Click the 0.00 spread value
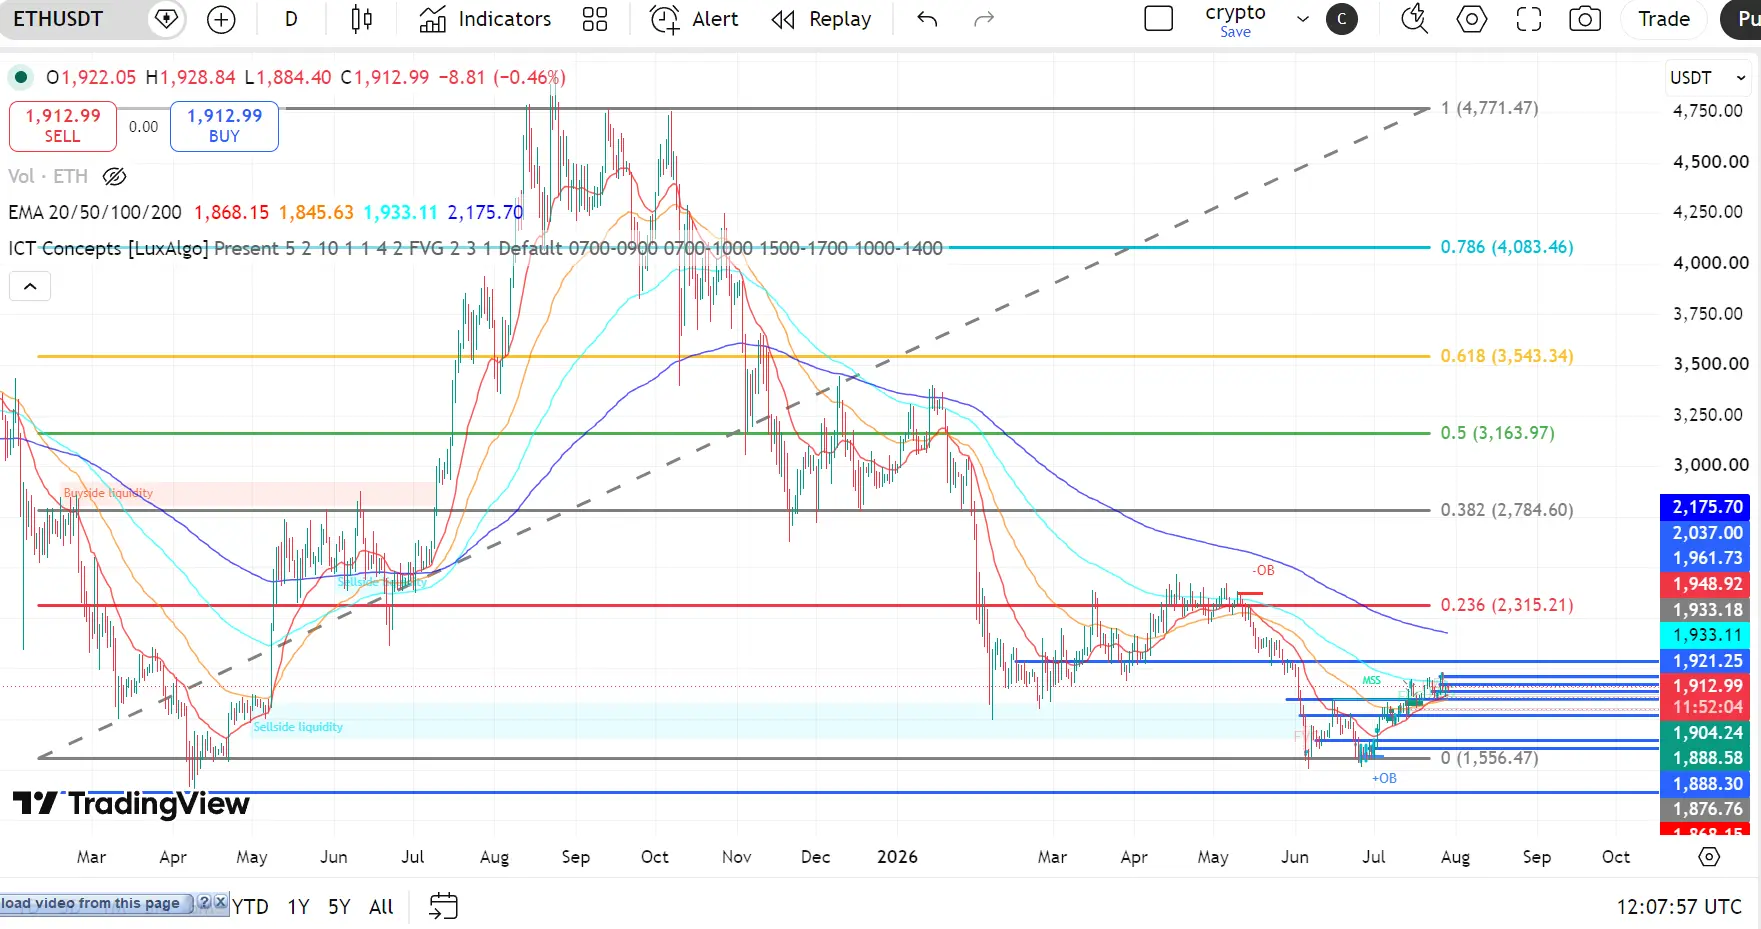The height and width of the screenshot is (929, 1761). (143, 127)
